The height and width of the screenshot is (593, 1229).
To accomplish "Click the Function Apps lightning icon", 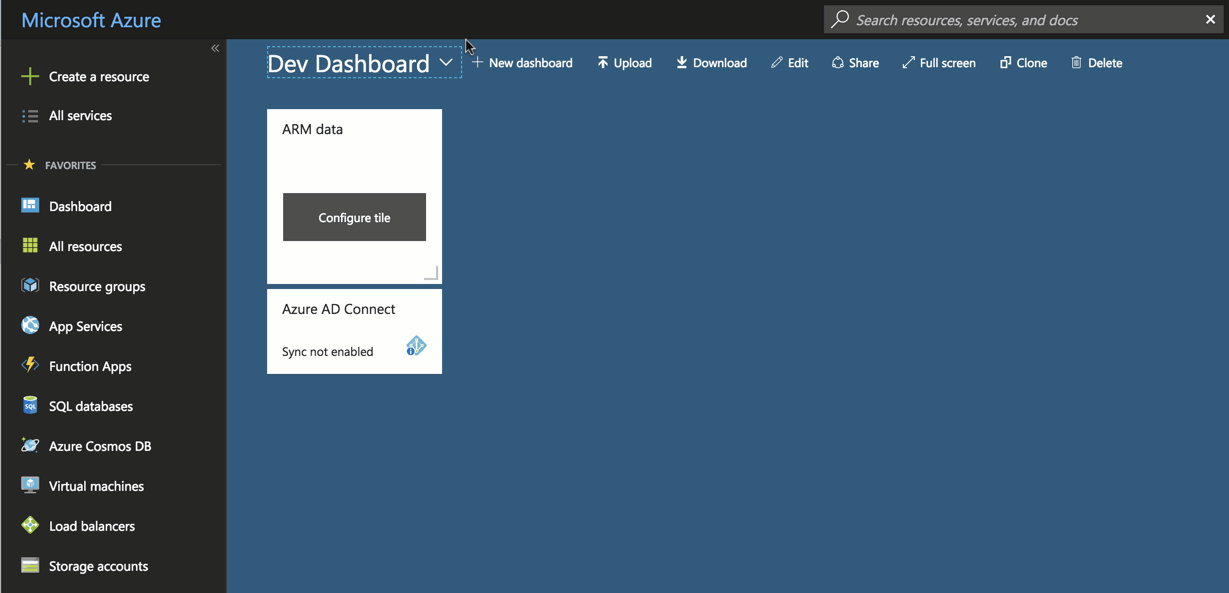I will [x=30, y=366].
